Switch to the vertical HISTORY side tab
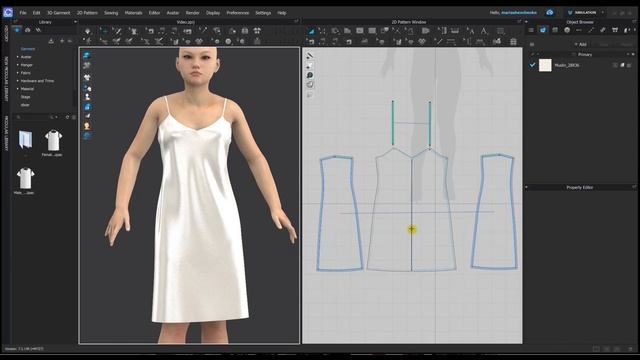The height and width of the screenshot is (360, 640). point(6,34)
